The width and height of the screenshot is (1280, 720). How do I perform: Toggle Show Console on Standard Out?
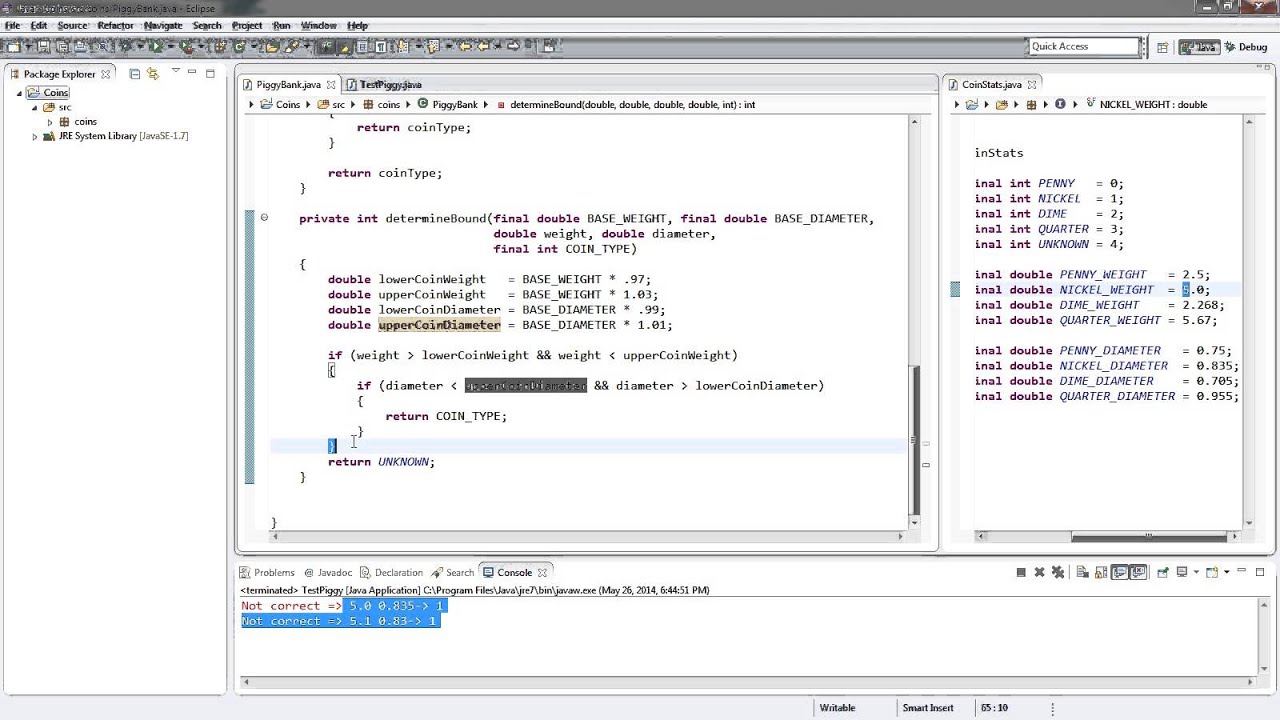[1120, 572]
